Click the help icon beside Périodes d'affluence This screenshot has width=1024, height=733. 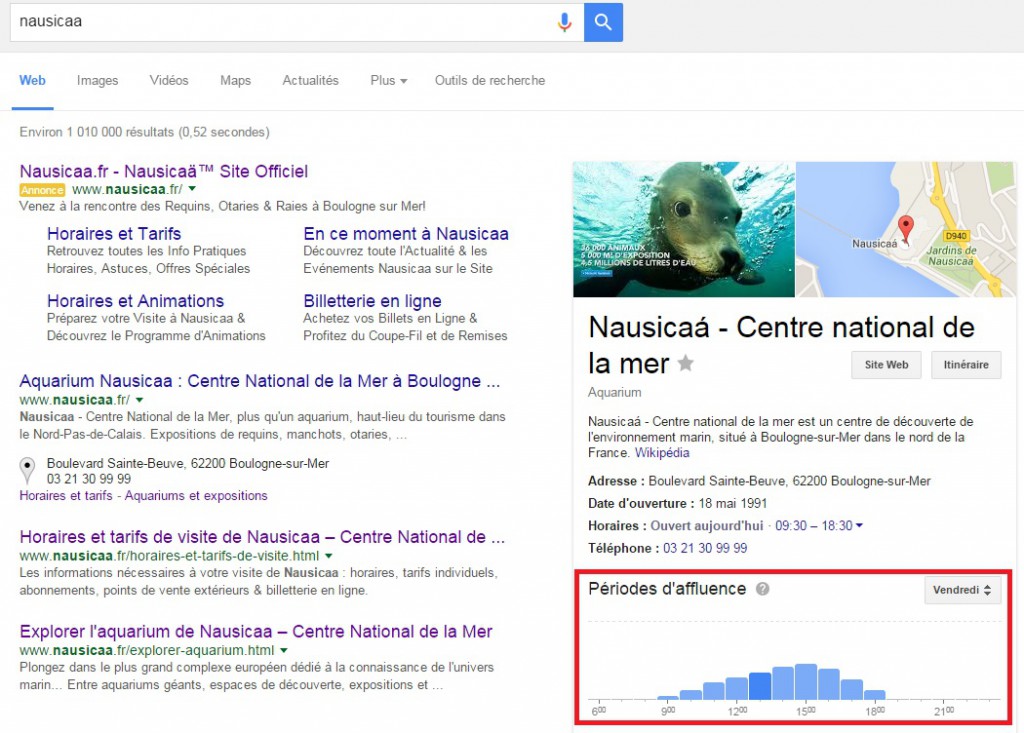[762, 589]
